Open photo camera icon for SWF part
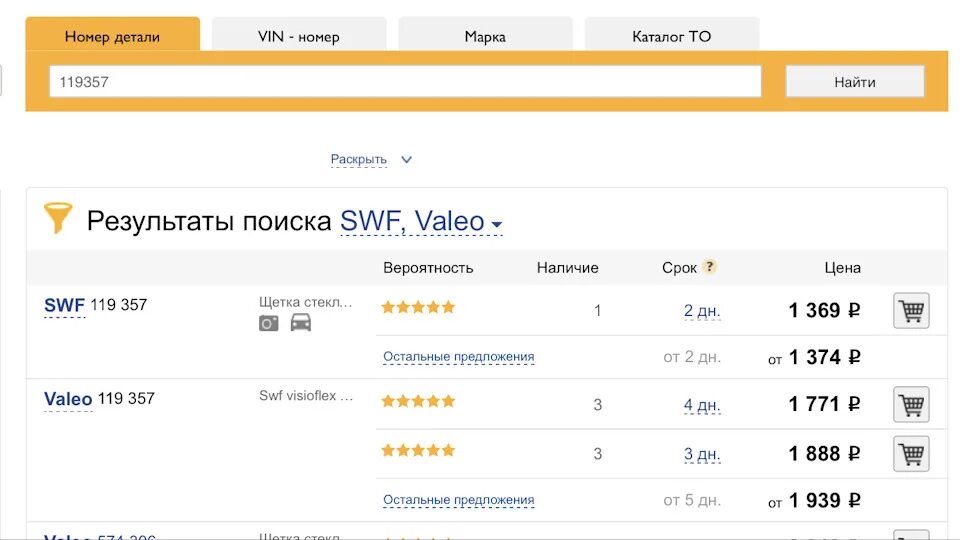 pos(268,323)
